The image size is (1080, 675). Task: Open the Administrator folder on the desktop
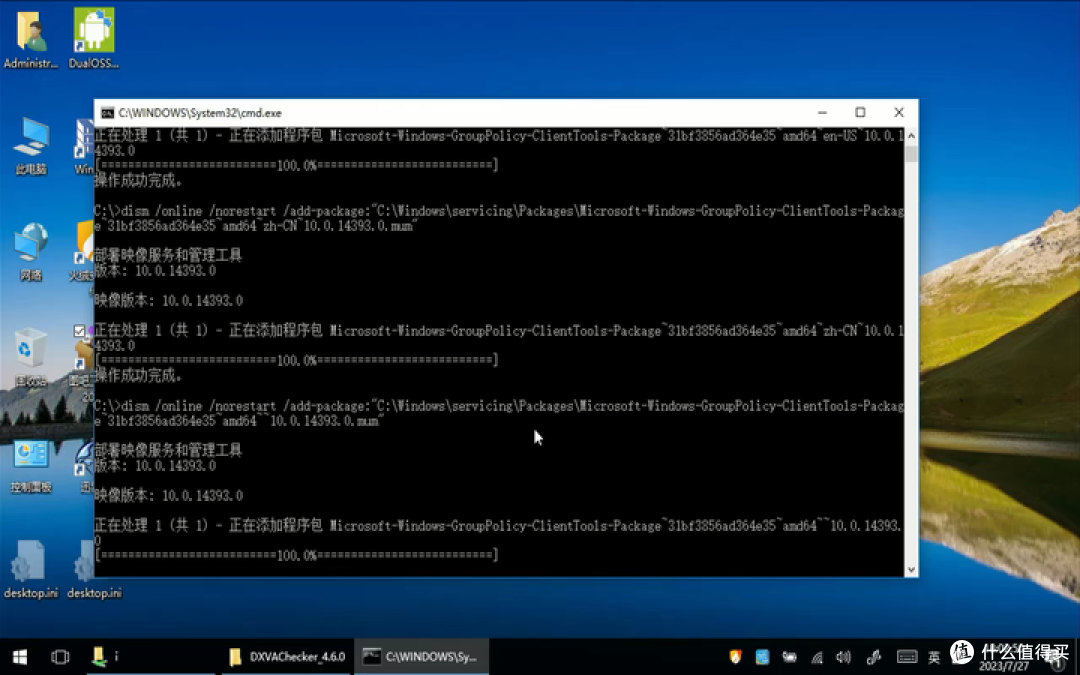(30, 38)
